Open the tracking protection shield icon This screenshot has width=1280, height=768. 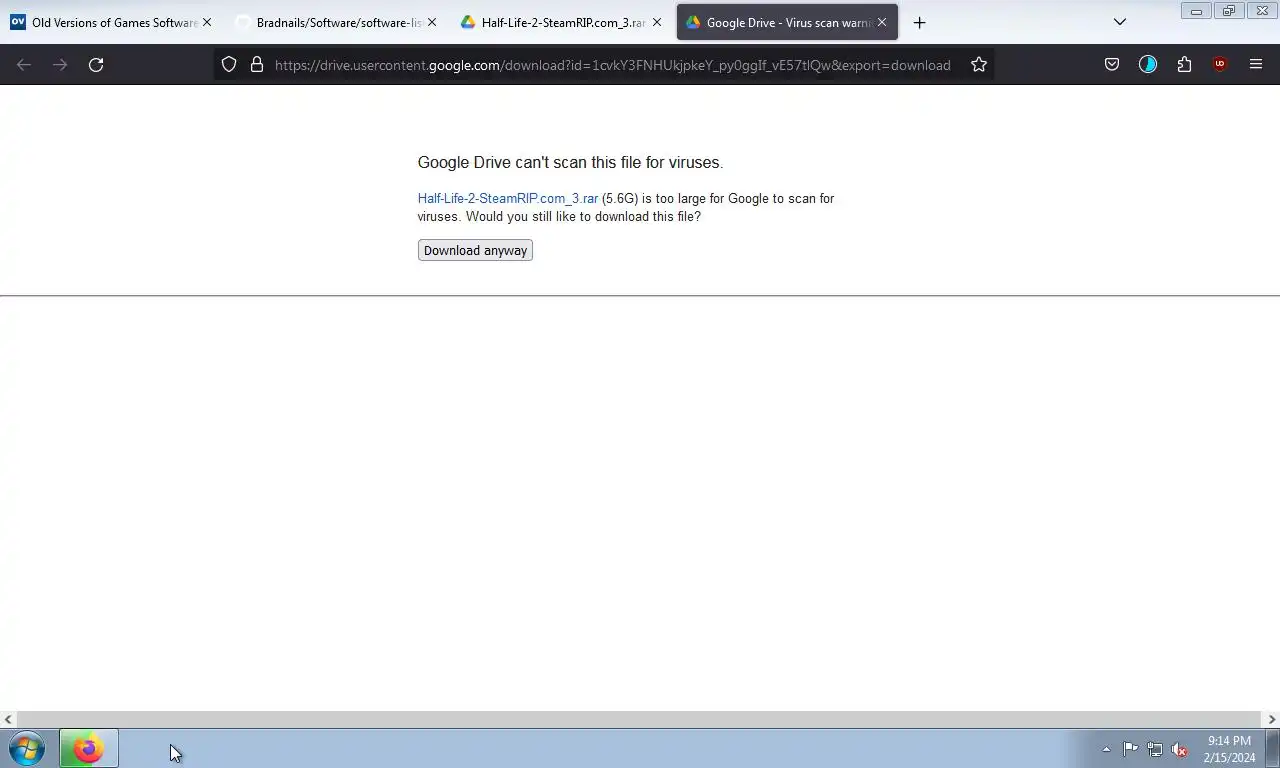click(x=229, y=64)
